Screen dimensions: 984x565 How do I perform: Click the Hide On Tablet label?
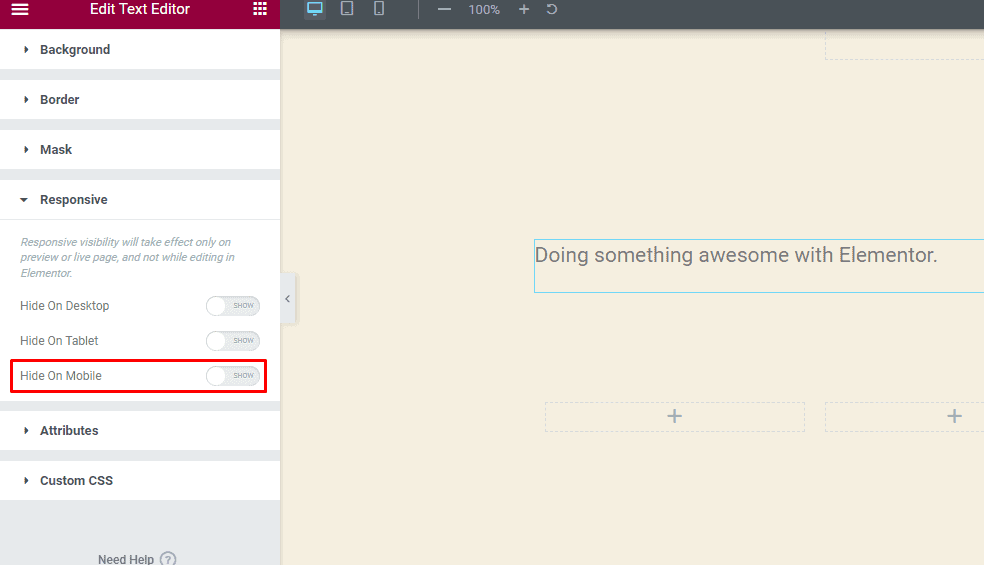click(x=59, y=341)
